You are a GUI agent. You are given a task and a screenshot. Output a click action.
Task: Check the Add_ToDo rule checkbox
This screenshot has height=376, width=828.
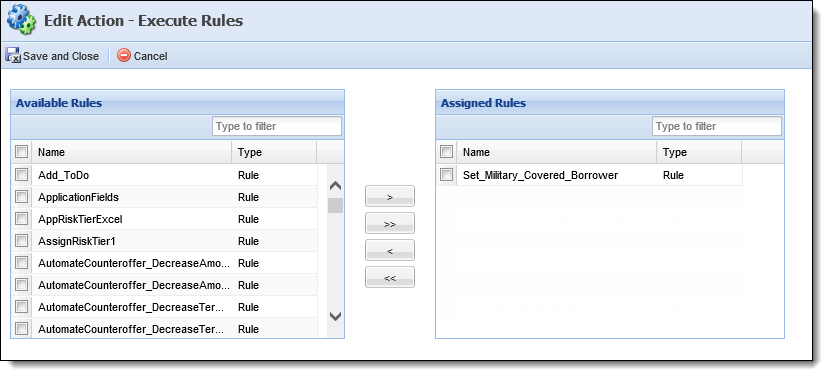[21, 175]
